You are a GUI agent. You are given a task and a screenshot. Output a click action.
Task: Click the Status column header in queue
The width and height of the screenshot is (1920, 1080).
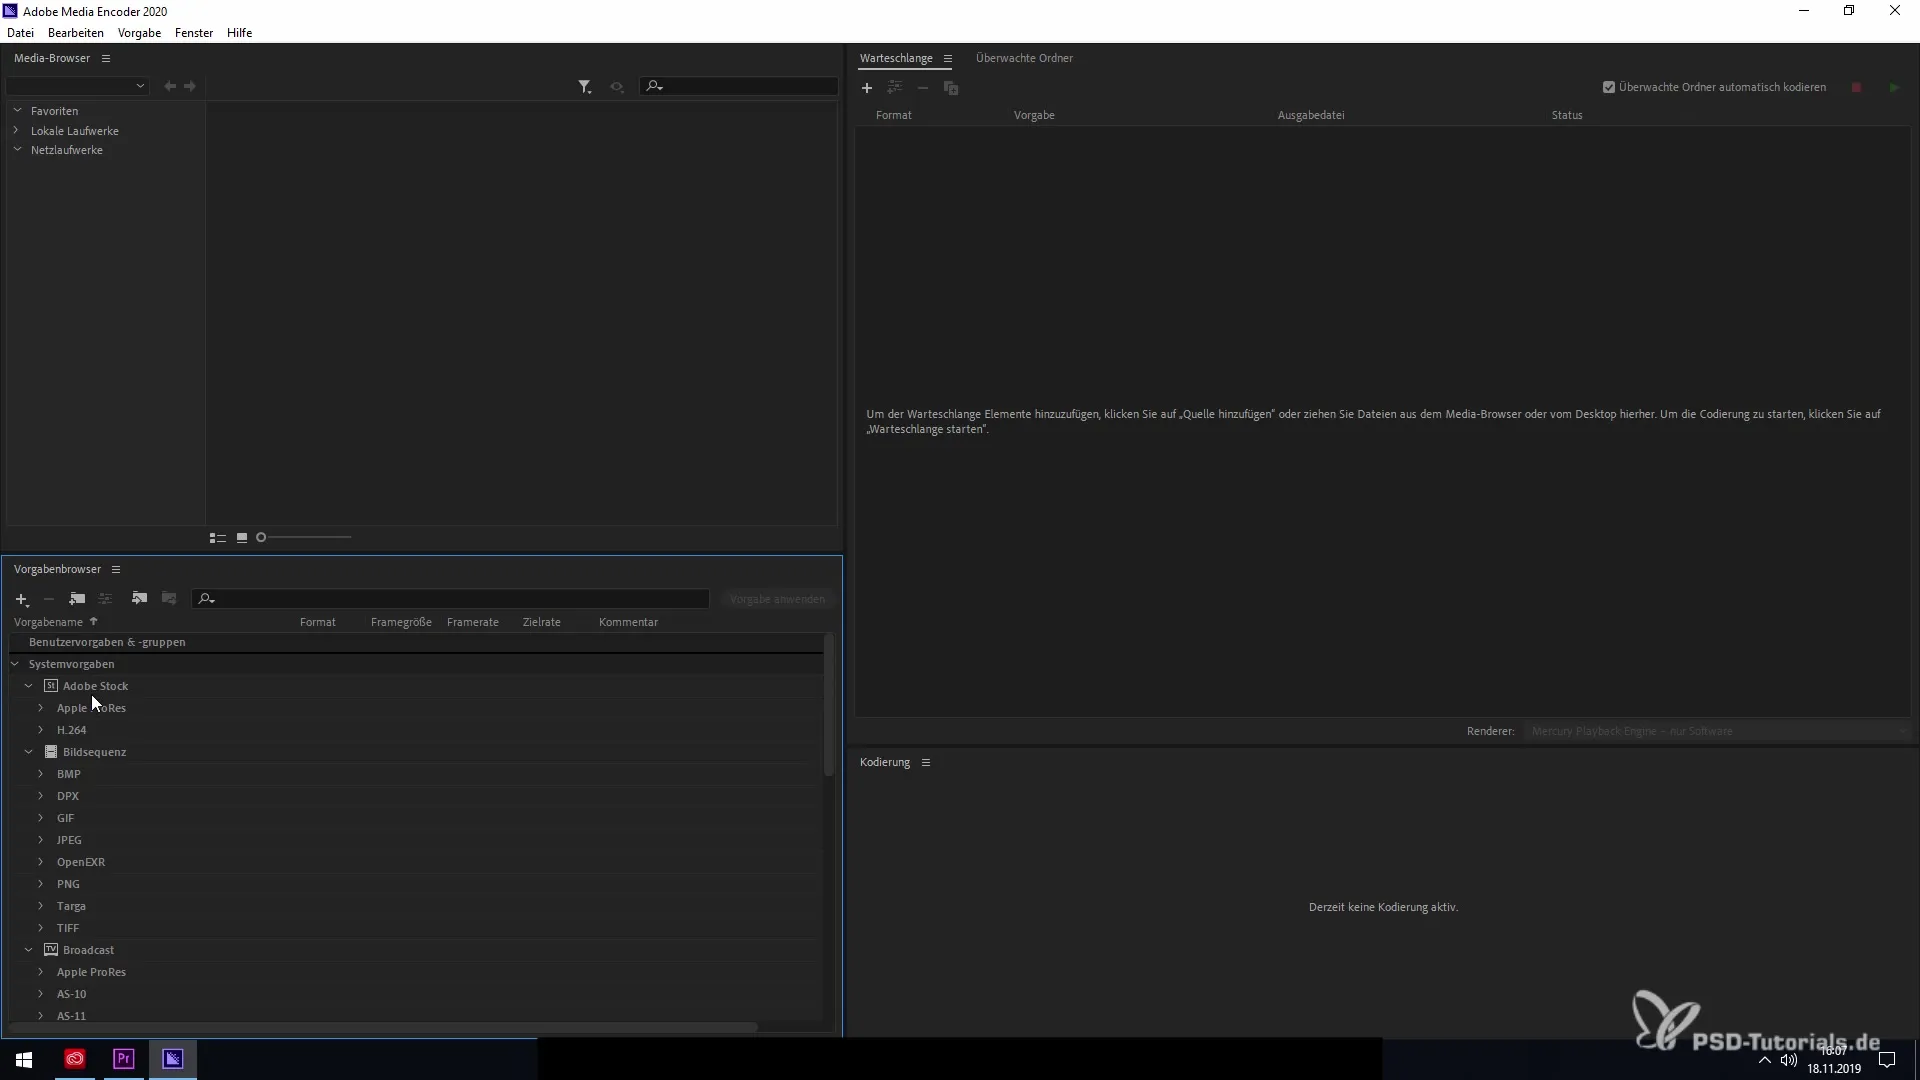click(1567, 116)
